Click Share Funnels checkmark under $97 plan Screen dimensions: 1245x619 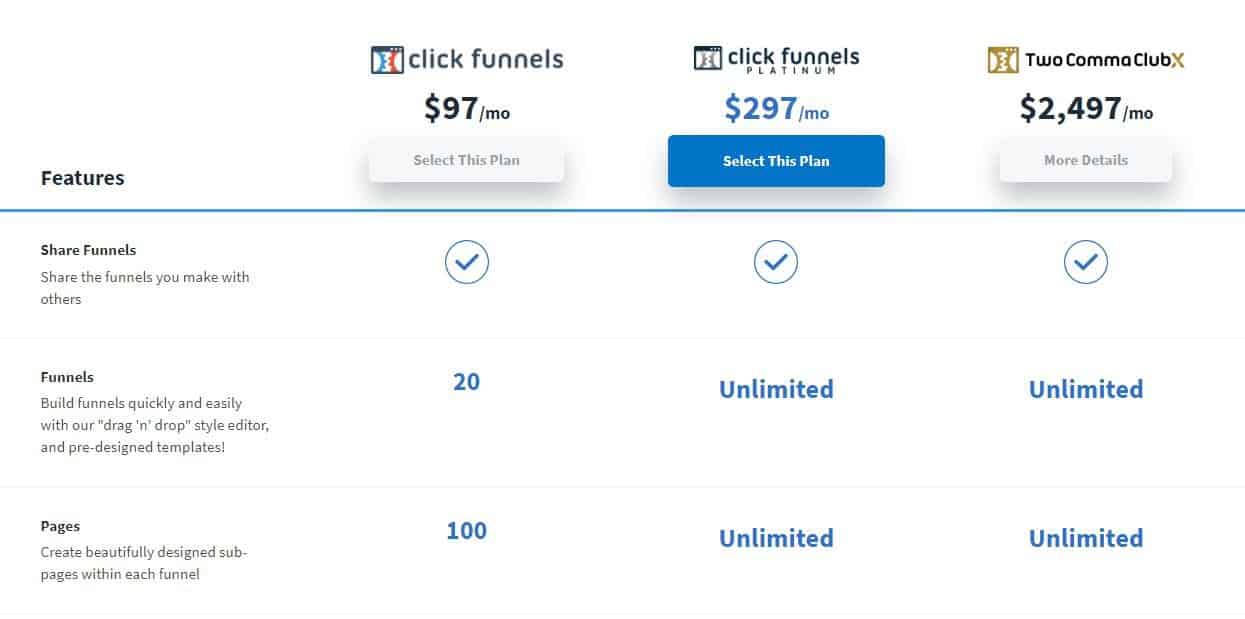coord(467,262)
